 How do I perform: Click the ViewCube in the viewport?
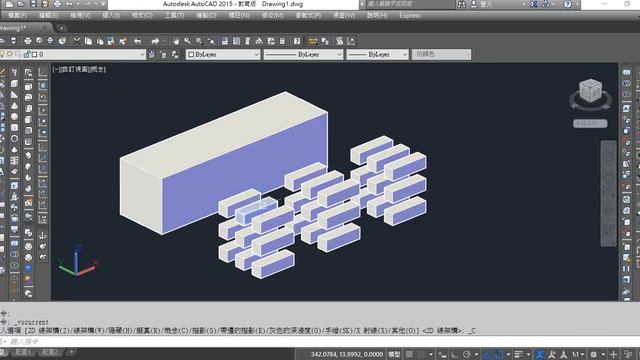(590, 91)
